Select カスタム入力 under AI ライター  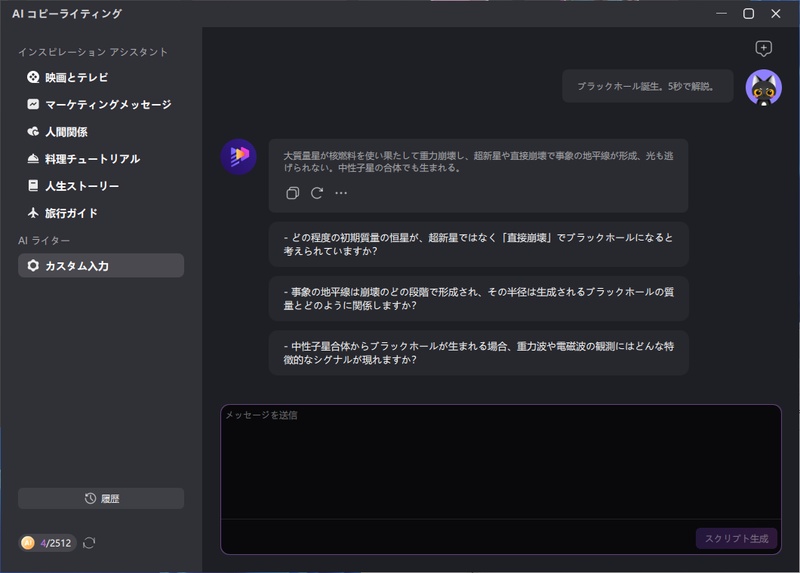tap(101, 265)
